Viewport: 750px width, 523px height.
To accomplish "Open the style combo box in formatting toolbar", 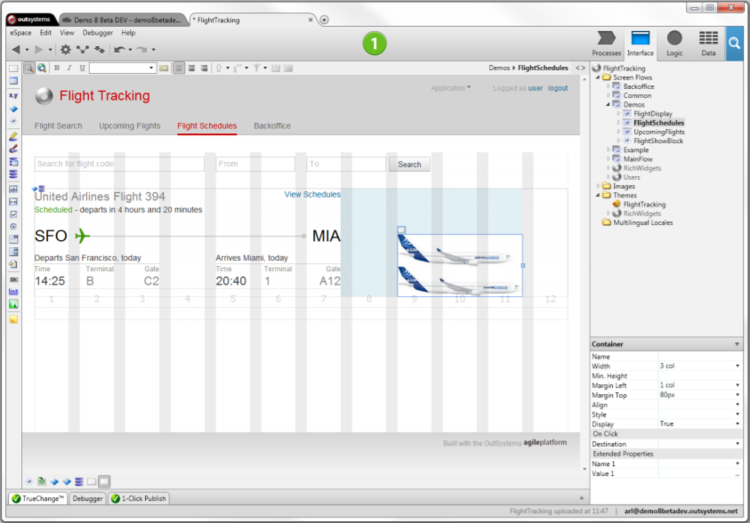I will click(122, 68).
